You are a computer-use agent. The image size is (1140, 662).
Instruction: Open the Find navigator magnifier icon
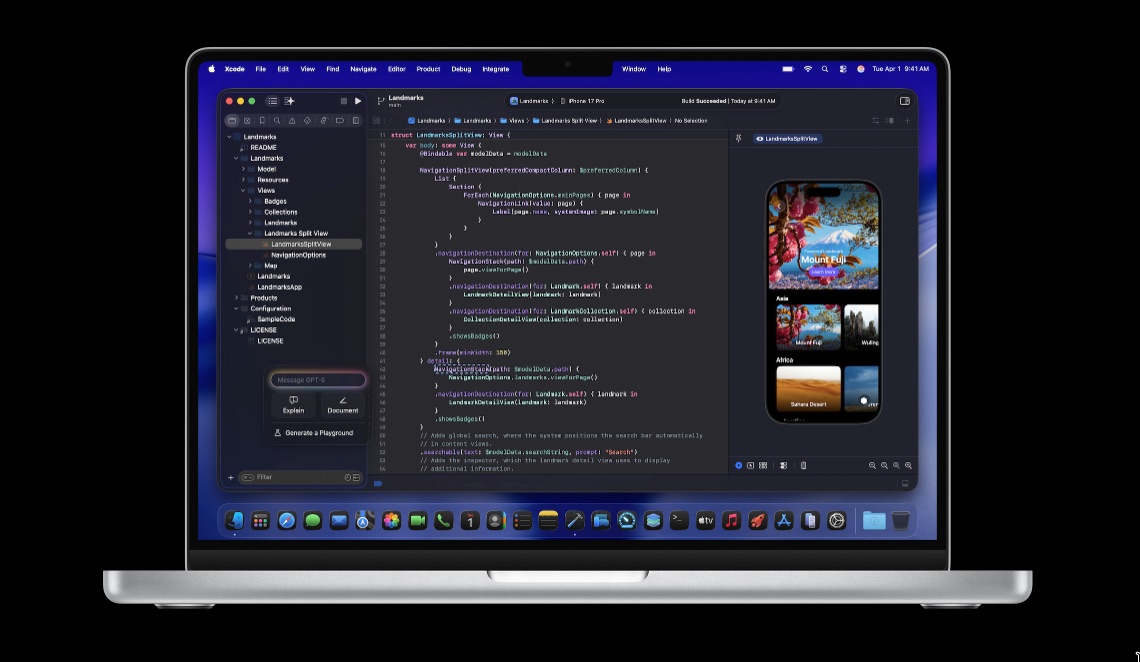click(278, 121)
